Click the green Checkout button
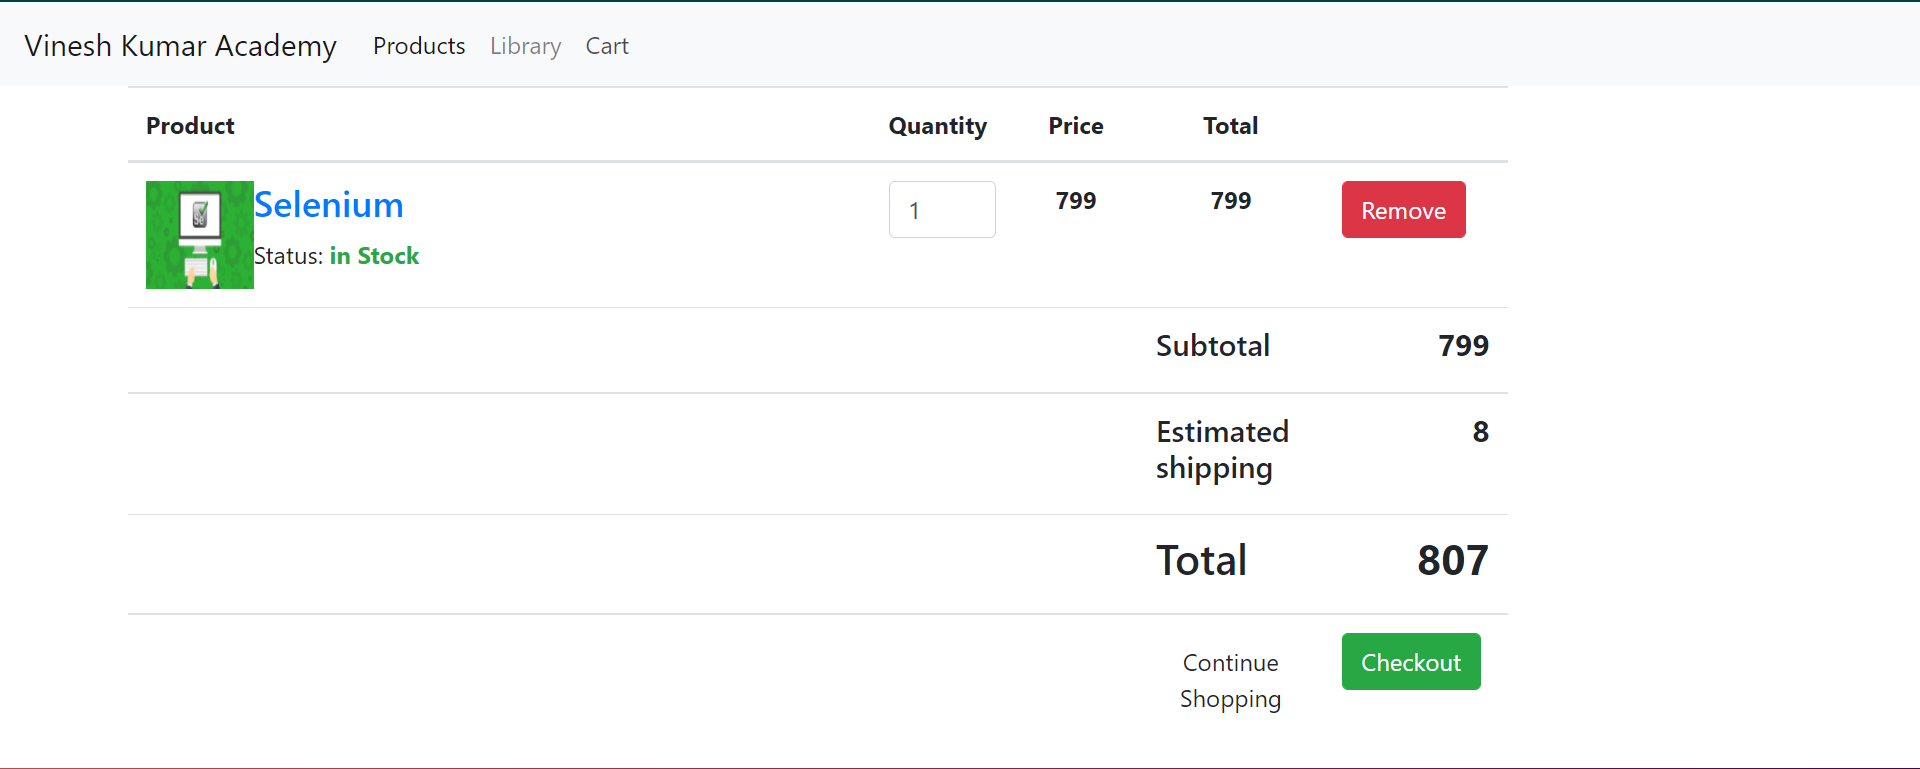This screenshot has width=1920, height=769. pos(1410,661)
